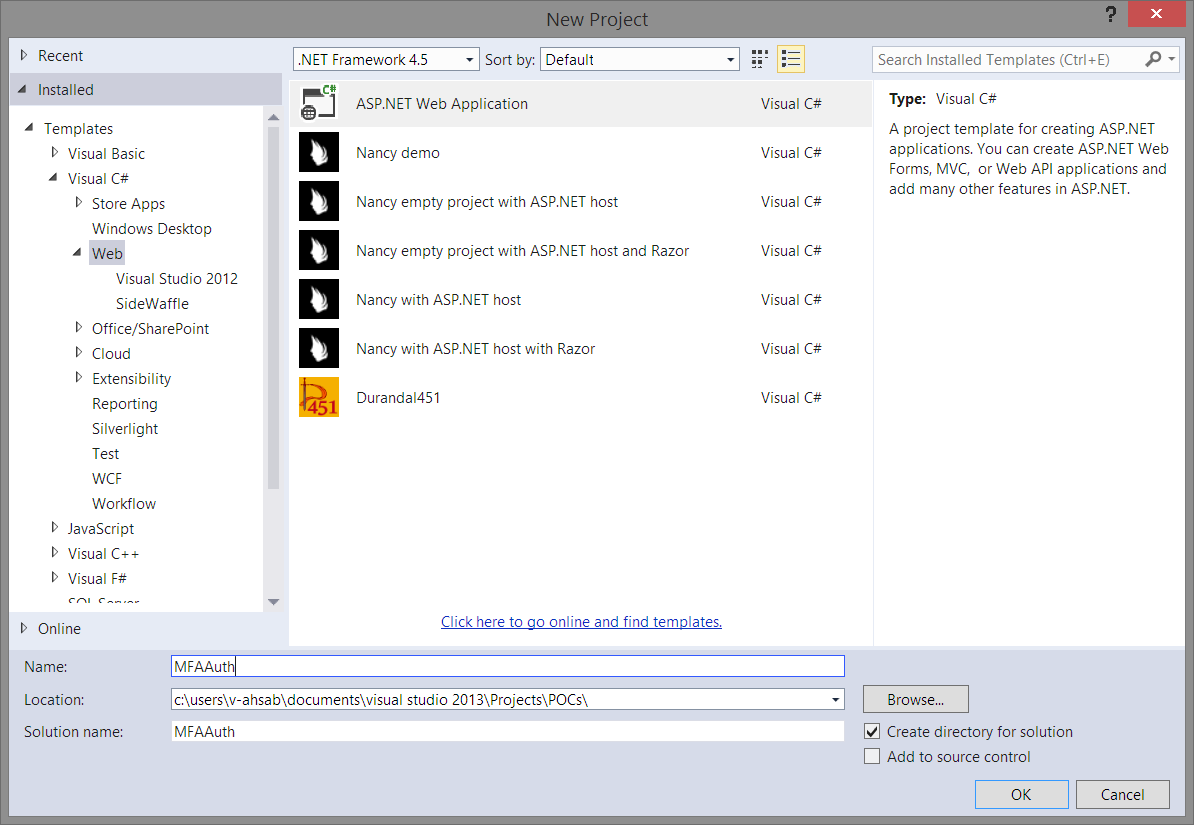Image resolution: width=1194 pixels, height=825 pixels.
Task: Click the tree scrollbar down arrow
Action: 273,602
